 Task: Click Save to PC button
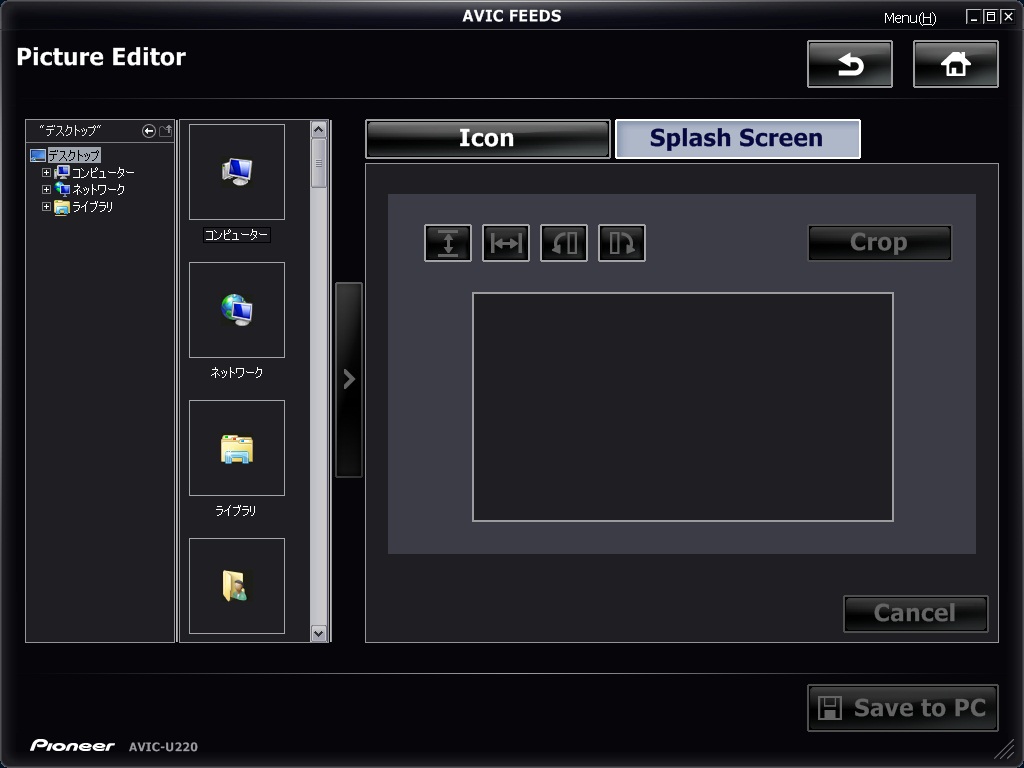click(x=903, y=708)
